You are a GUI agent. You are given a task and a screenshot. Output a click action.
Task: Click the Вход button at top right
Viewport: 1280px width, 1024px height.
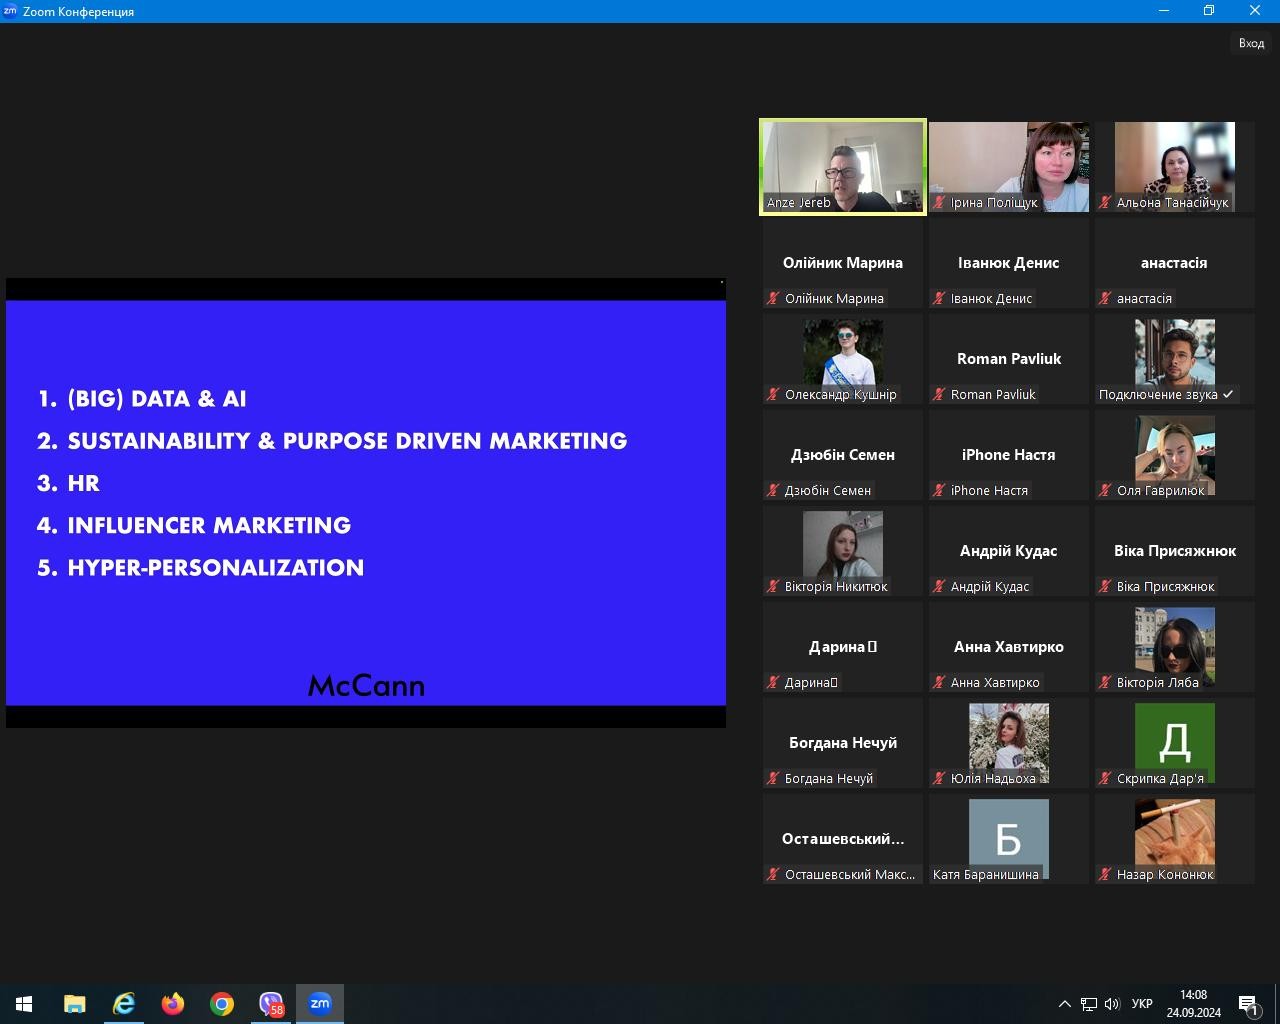[x=1251, y=43]
